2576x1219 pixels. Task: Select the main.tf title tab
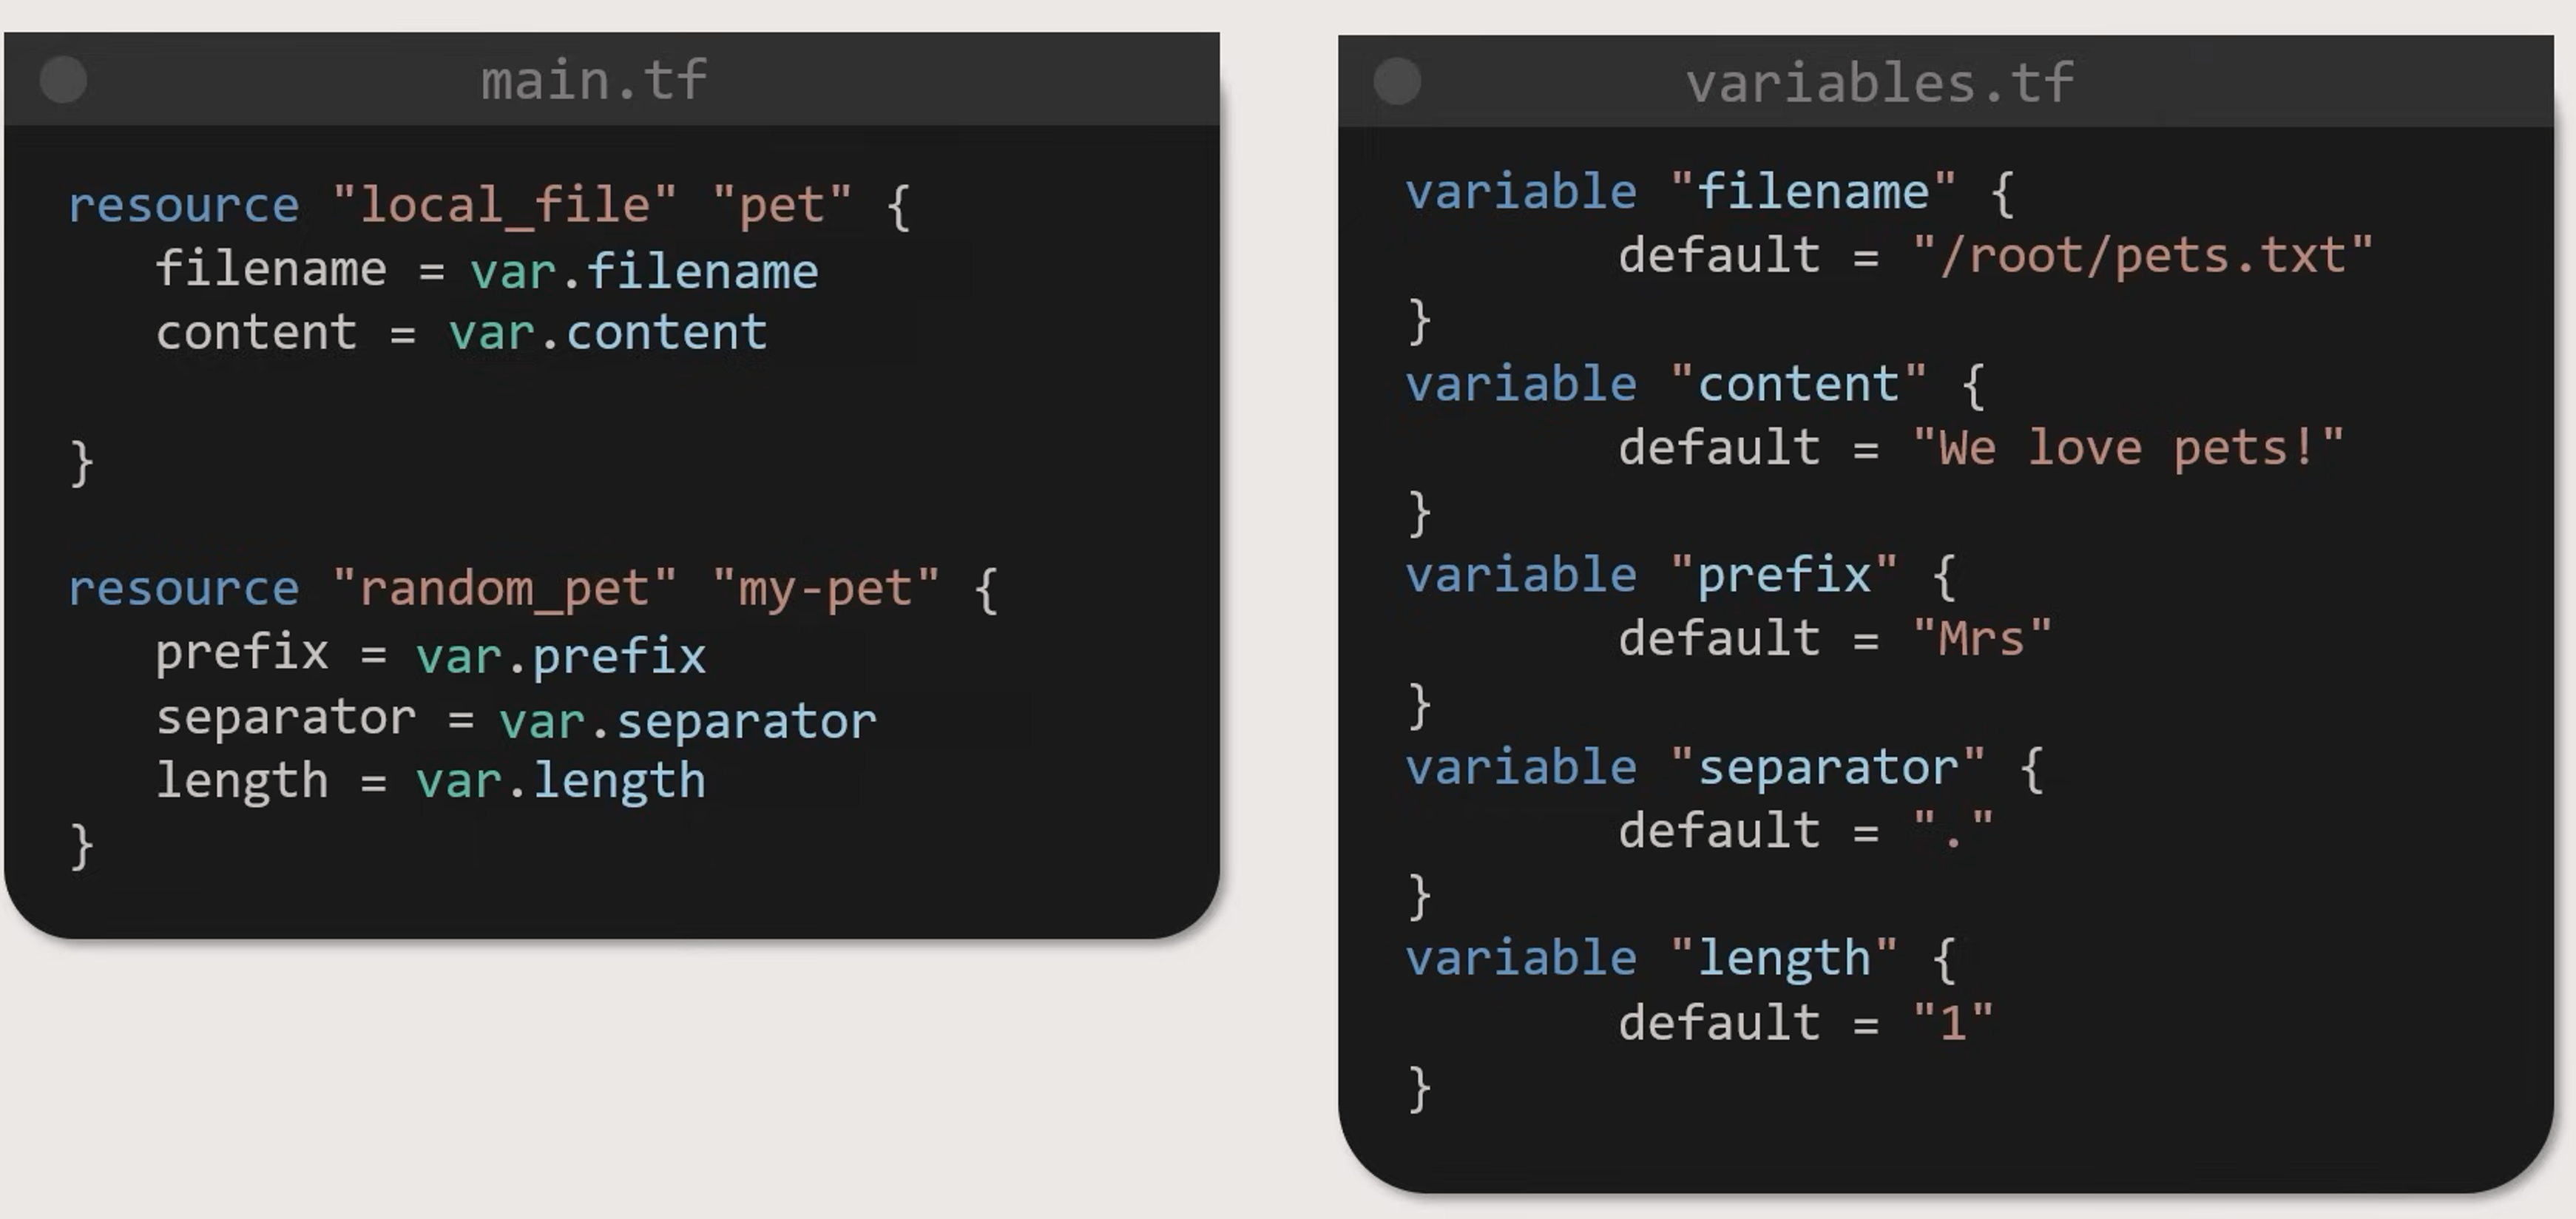[594, 80]
